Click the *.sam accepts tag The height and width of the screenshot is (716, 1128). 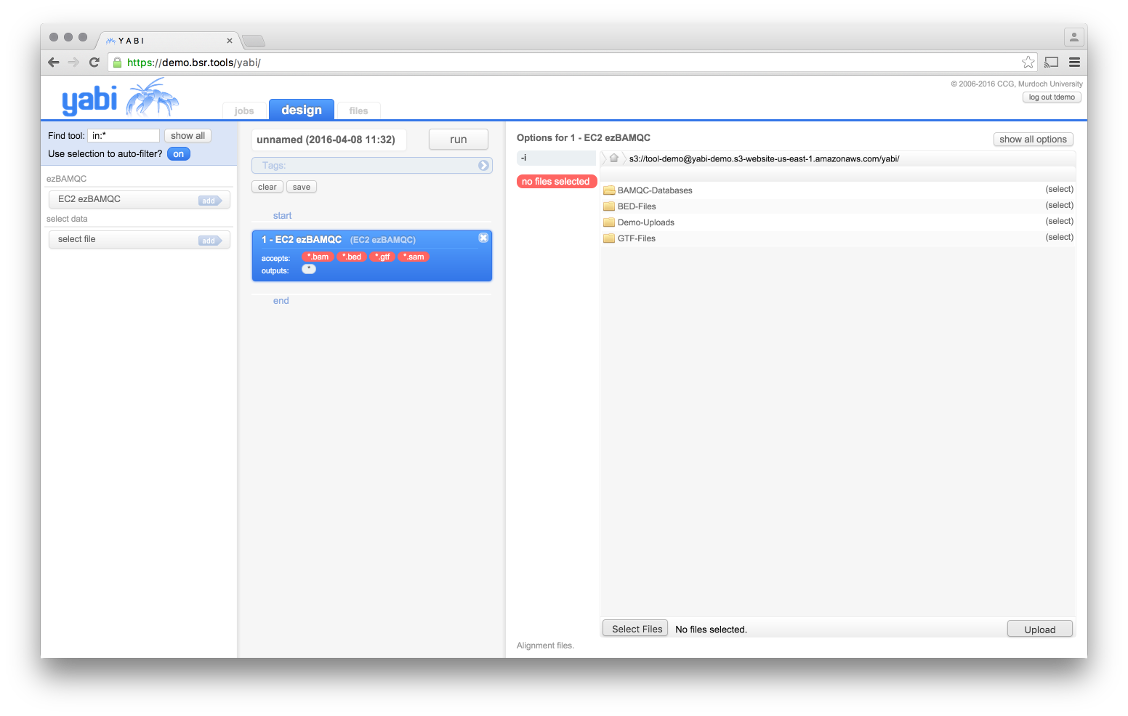click(414, 257)
